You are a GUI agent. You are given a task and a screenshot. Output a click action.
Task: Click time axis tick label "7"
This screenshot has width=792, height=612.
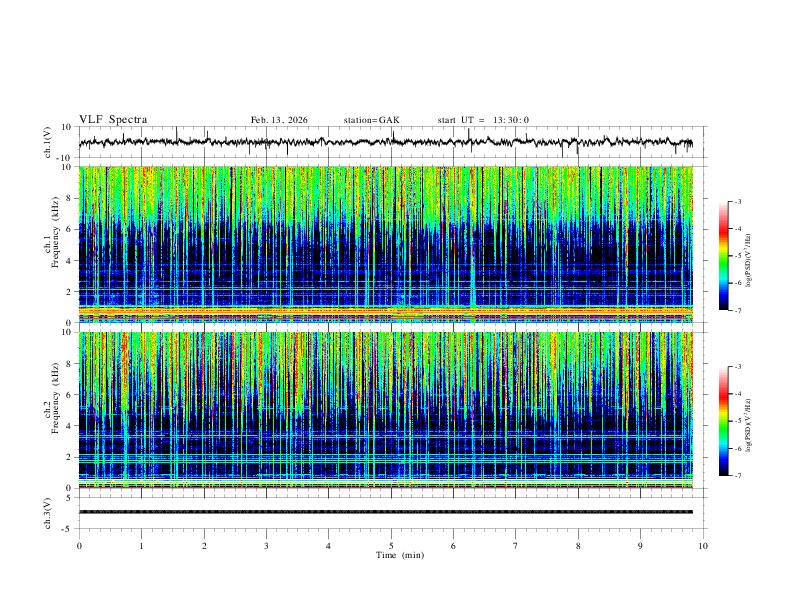516,546
